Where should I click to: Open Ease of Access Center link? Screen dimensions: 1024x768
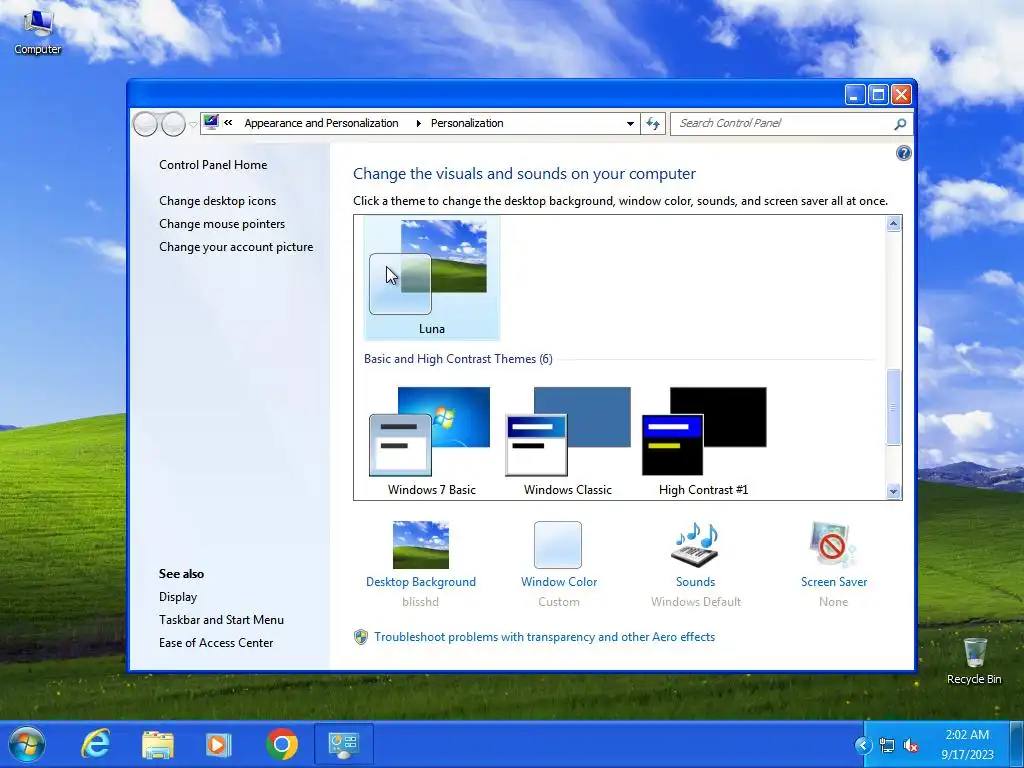[x=216, y=643]
